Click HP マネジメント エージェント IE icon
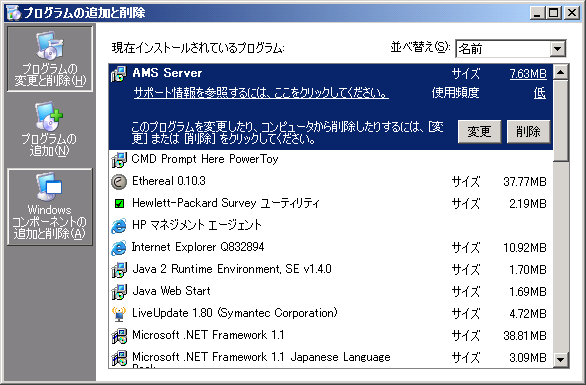This screenshot has width=586, height=385. 119,225
